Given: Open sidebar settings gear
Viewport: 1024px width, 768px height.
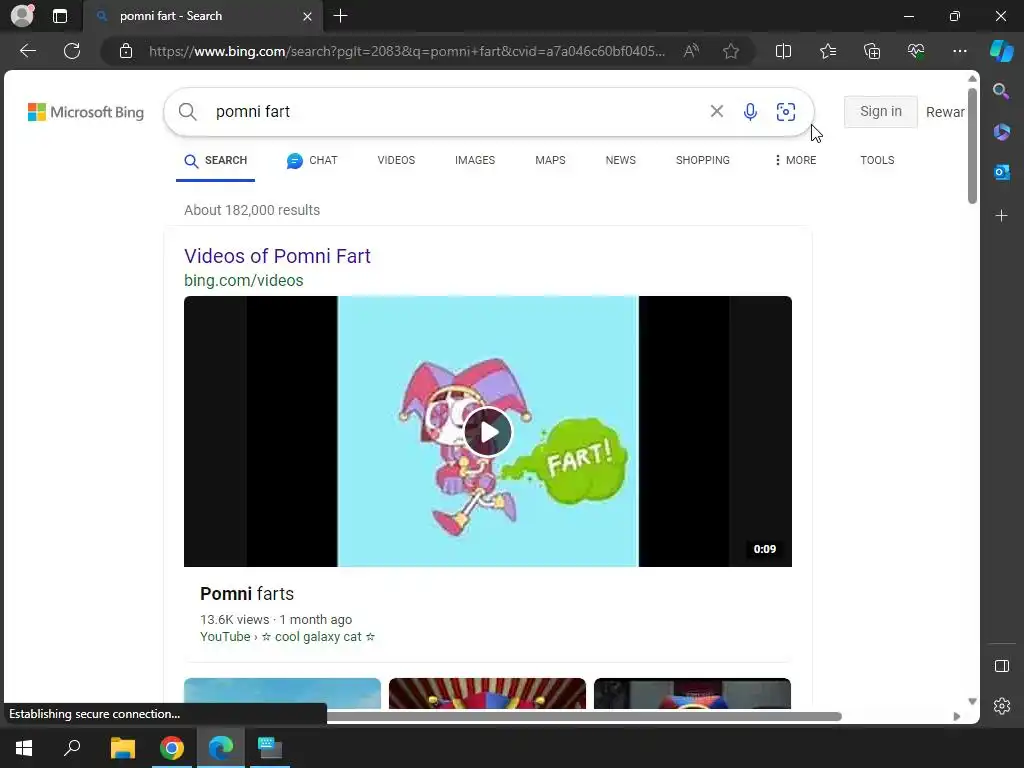Looking at the screenshot, I should click(1001, 706).
